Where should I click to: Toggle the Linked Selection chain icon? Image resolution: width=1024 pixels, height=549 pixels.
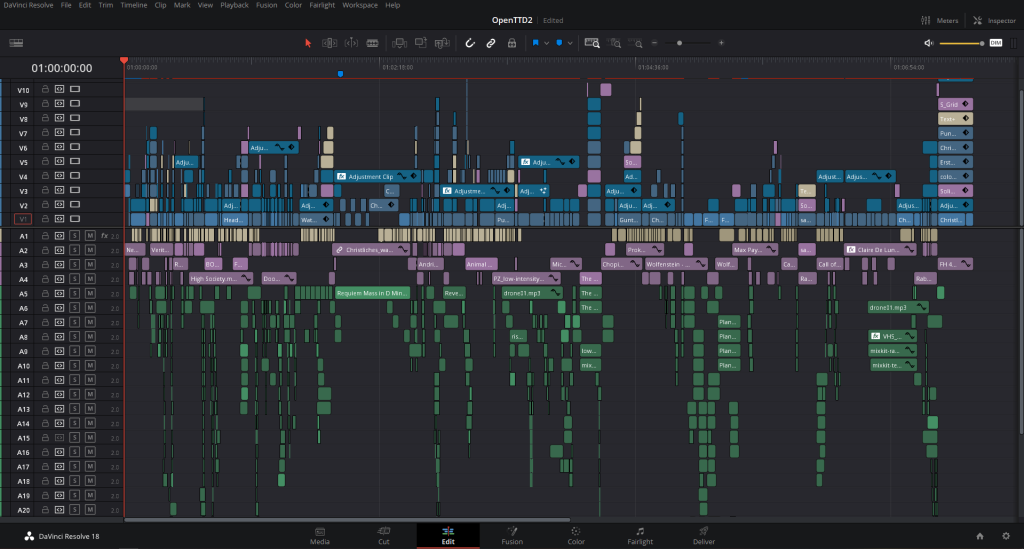pyautogui.click(x=490, y=43)
